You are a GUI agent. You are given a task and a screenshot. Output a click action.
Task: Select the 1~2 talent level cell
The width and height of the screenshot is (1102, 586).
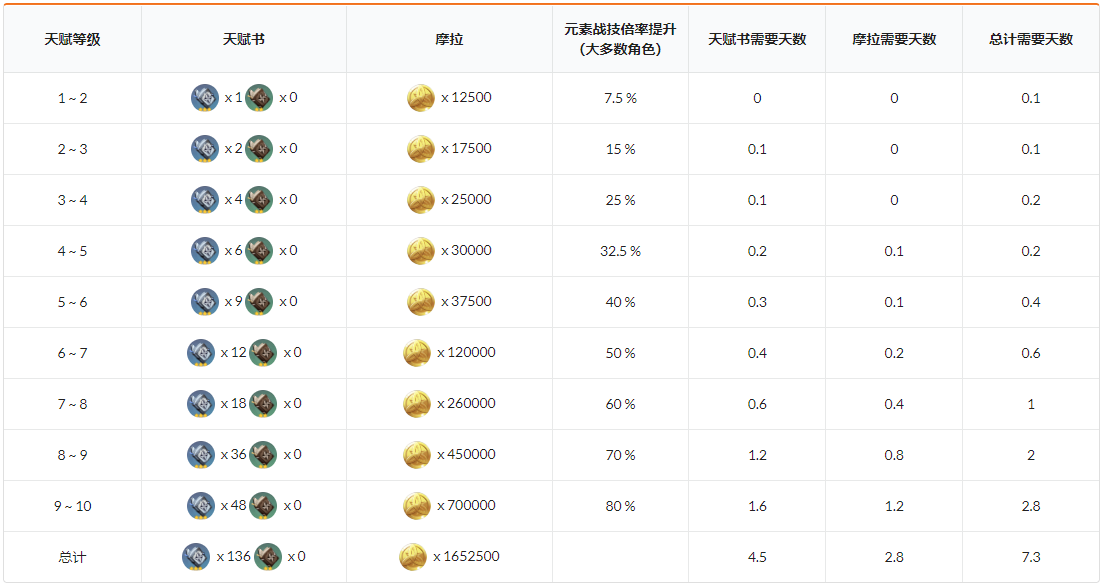72,98
